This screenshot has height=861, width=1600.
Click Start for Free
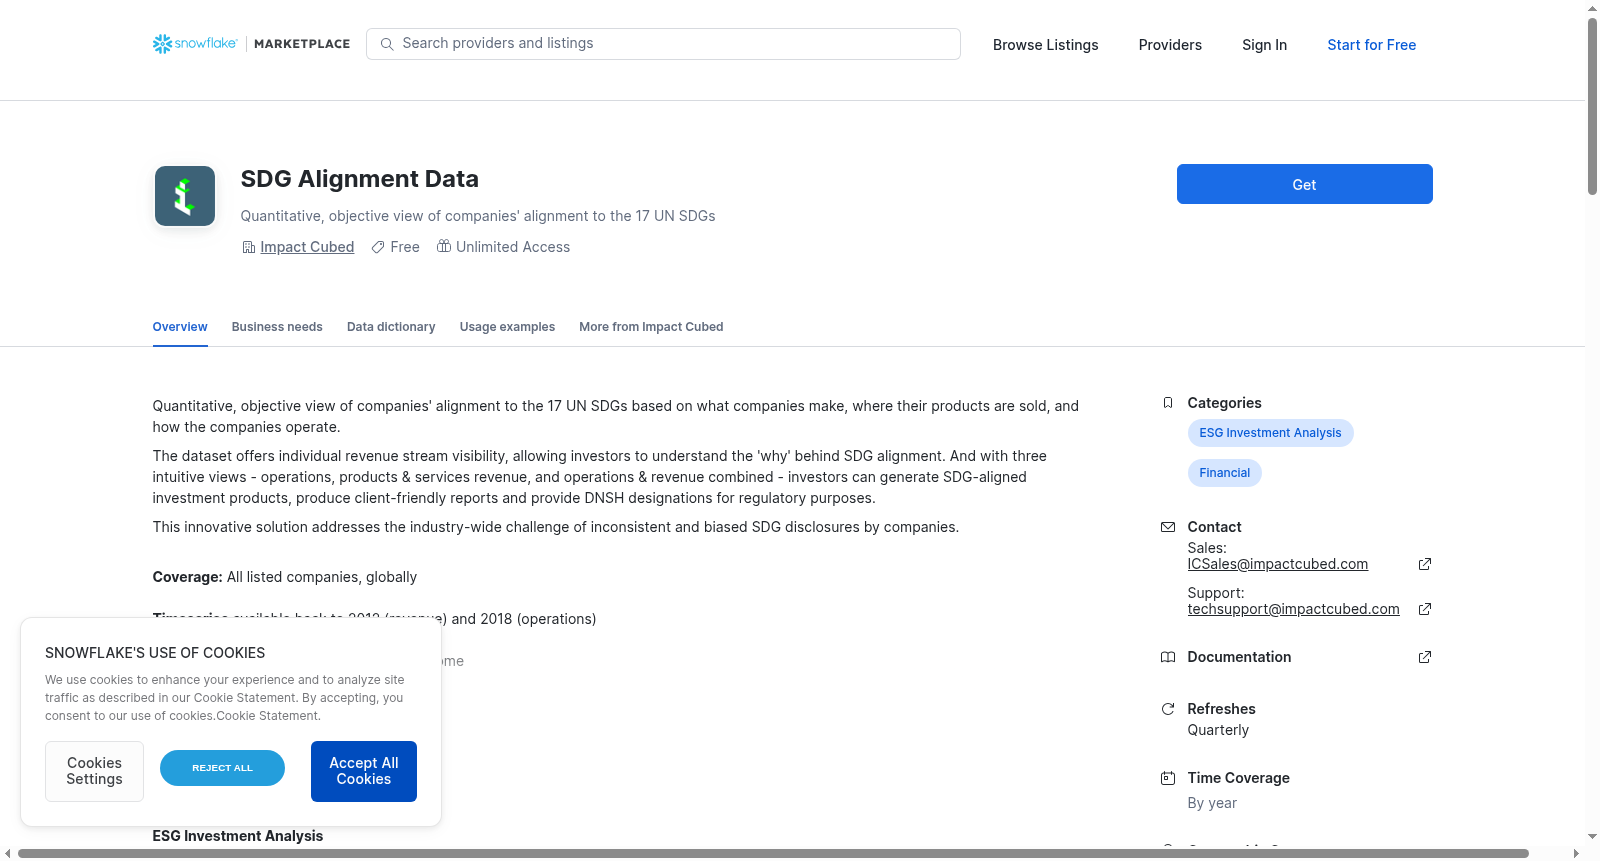point(1371,45)
